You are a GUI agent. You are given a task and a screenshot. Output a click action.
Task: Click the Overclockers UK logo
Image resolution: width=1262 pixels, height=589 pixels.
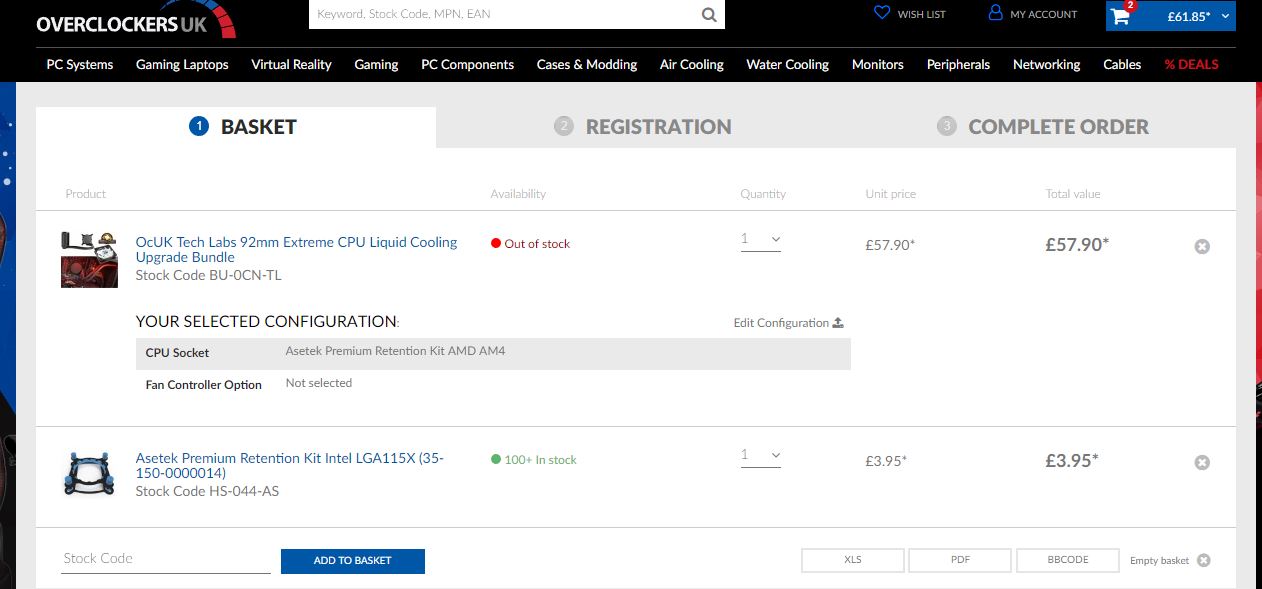coord(135,22)
